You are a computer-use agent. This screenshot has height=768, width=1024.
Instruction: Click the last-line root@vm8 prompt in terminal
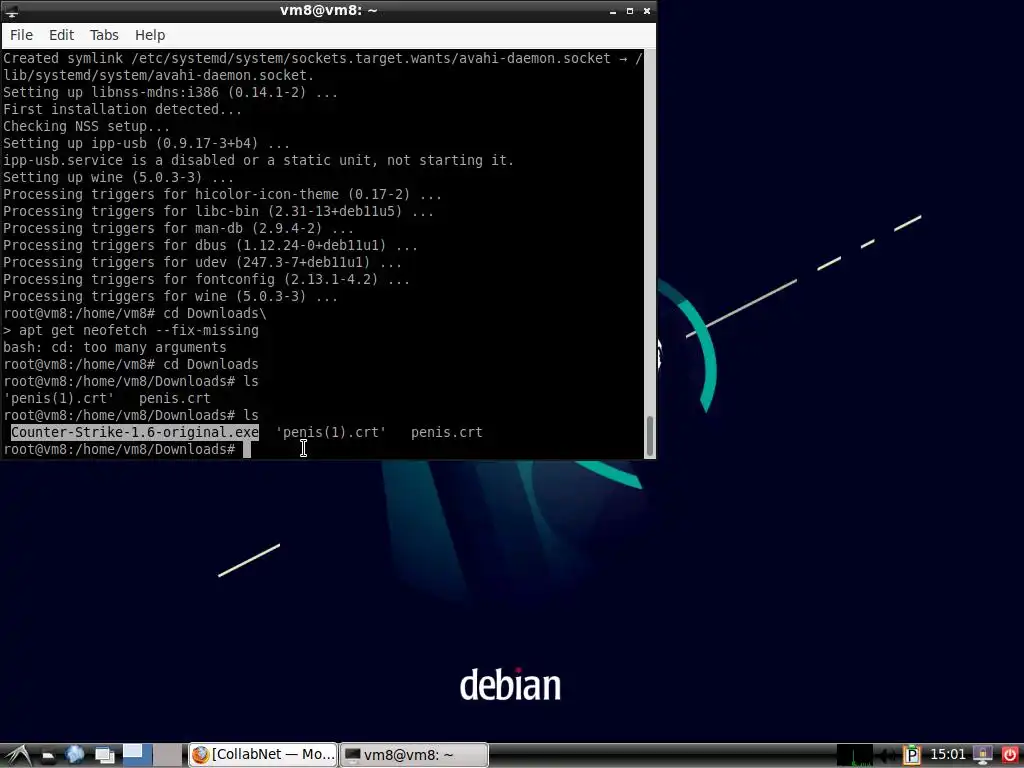119,449
